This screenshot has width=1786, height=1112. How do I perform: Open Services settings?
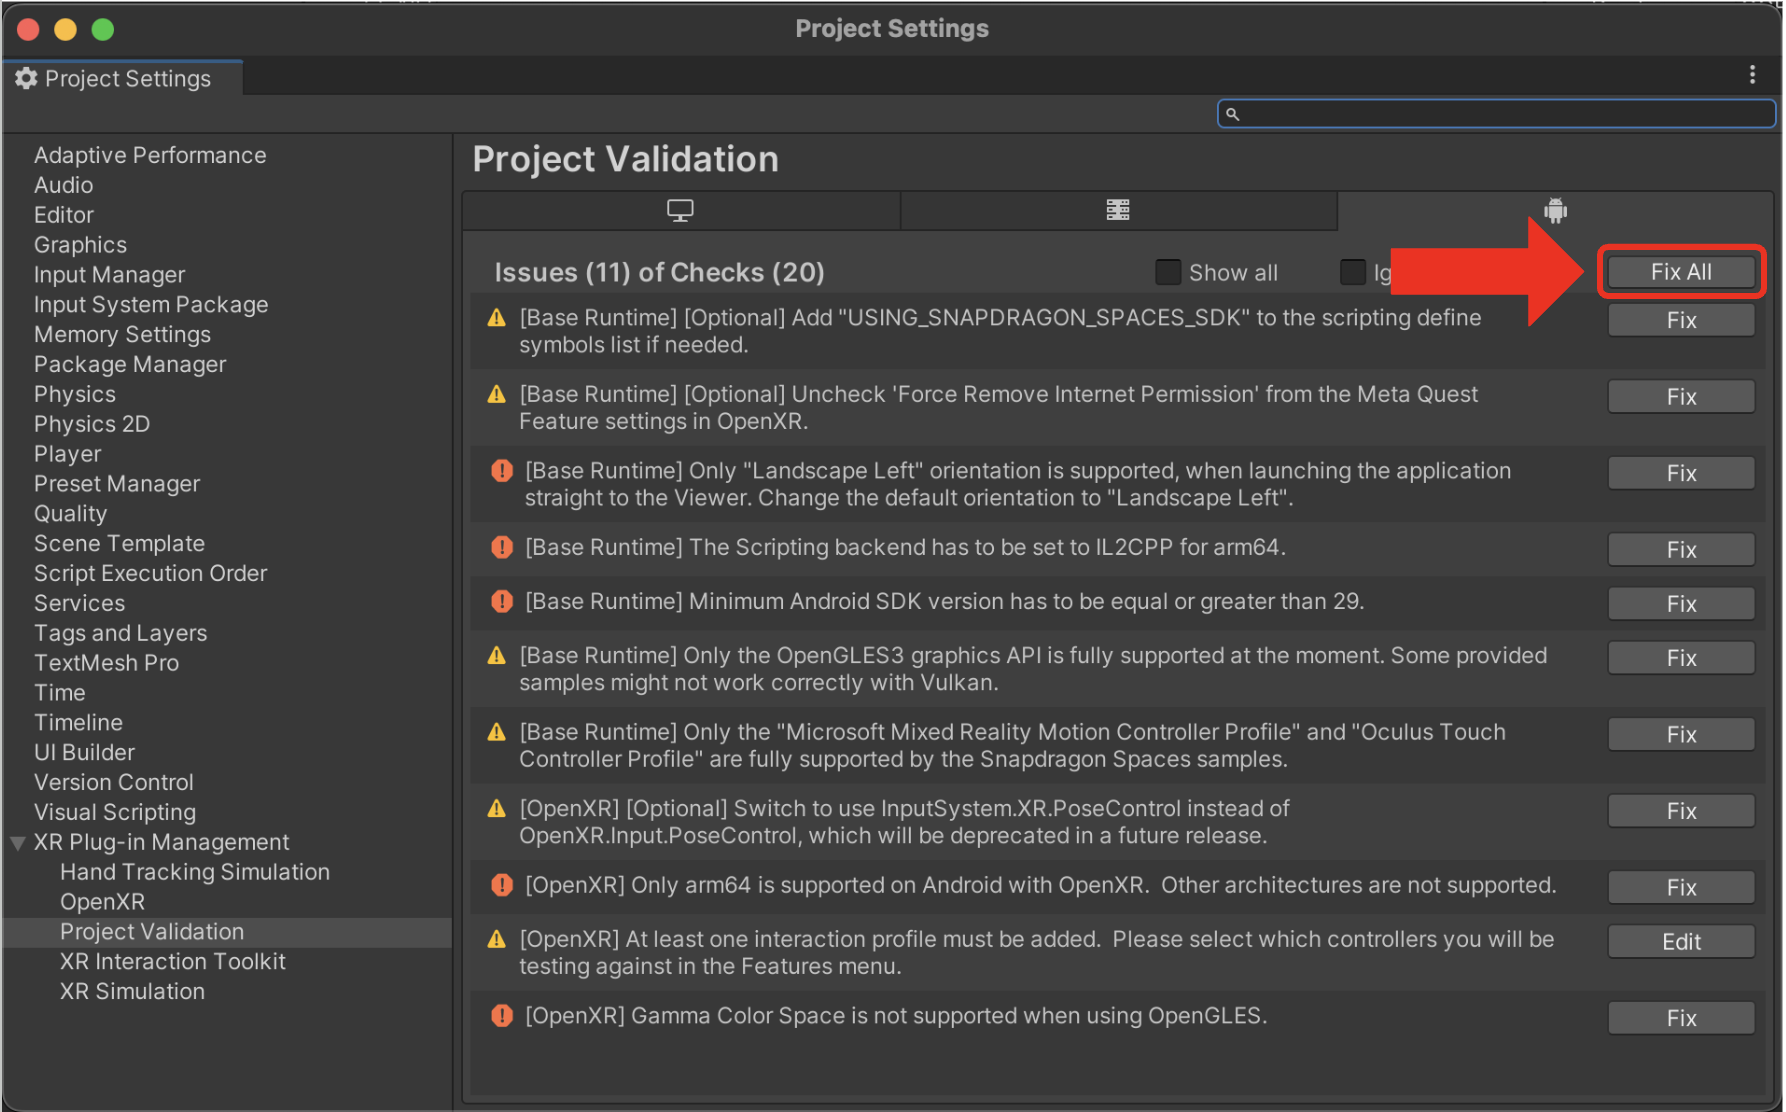(79, 604)
